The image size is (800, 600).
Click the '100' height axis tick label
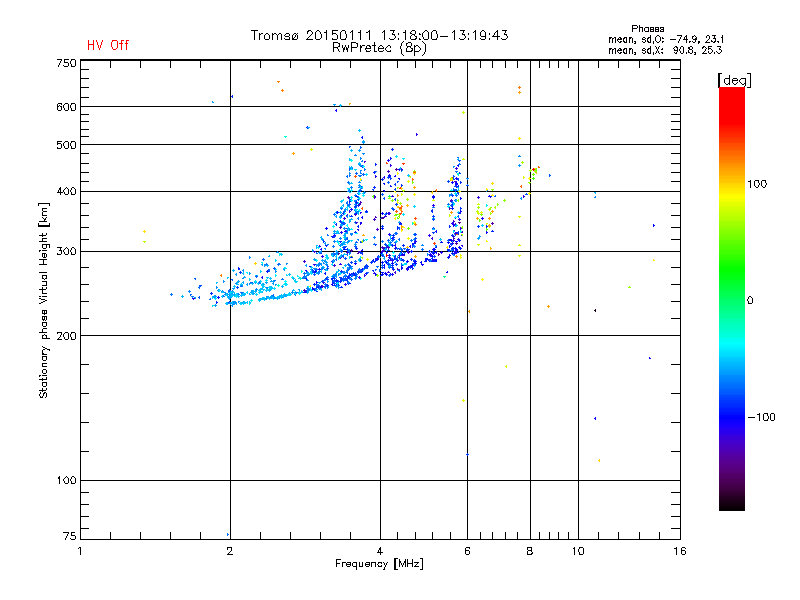click(x=66, y=481)
